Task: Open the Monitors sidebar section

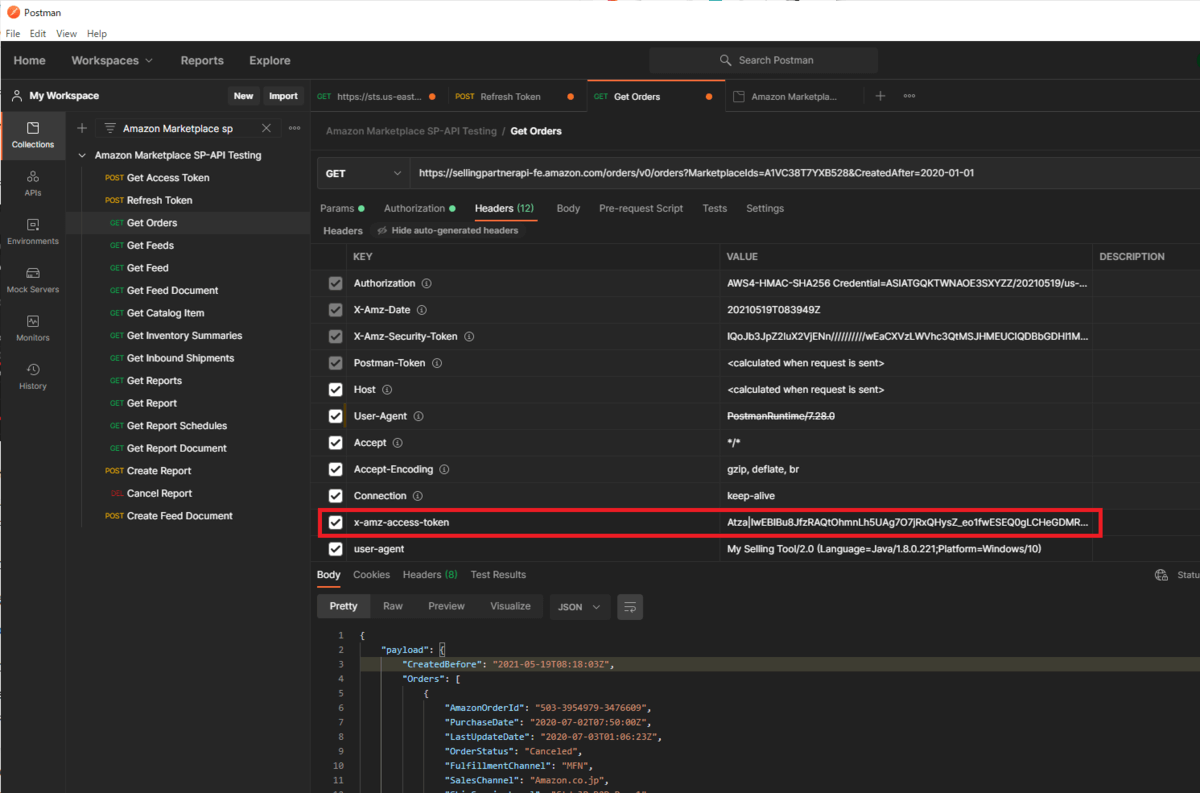Action: coord(33,328)
